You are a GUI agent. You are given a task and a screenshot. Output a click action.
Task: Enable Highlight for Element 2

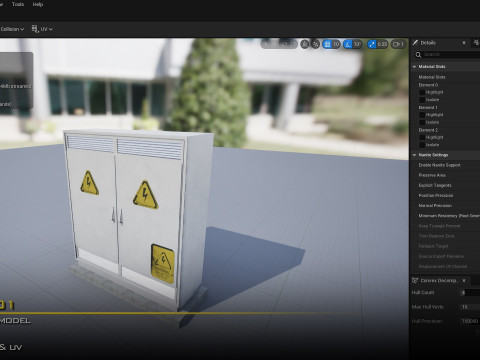tap(422, 137)
